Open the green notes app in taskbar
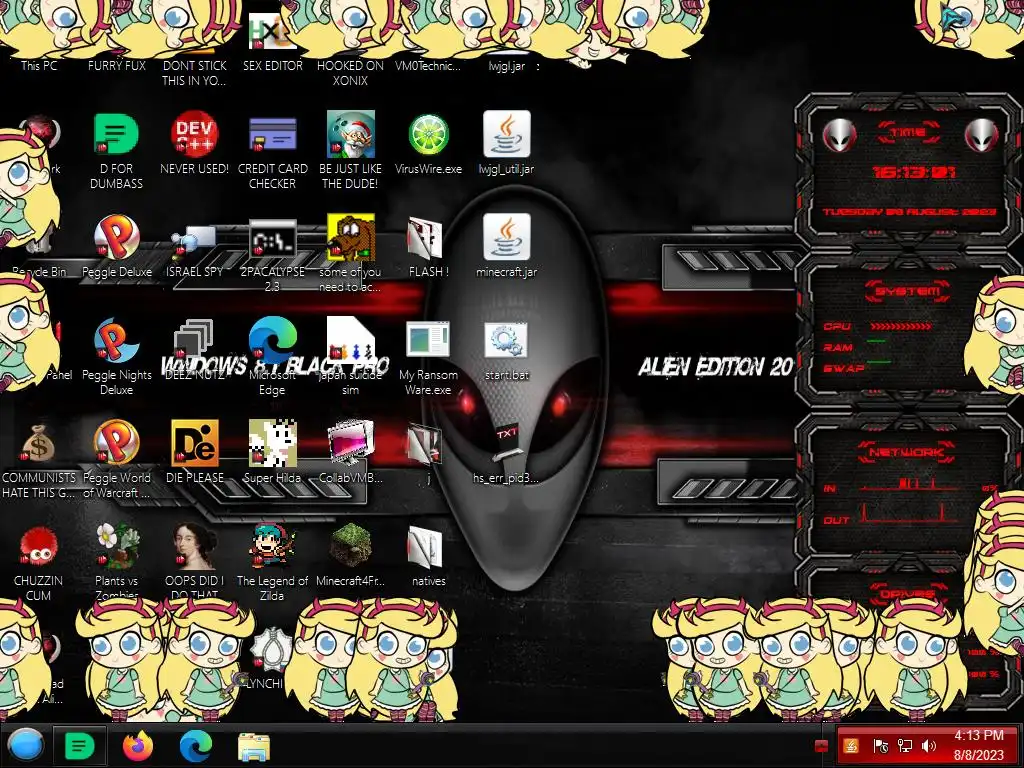The image size is (1024, 768). point(79,746)
